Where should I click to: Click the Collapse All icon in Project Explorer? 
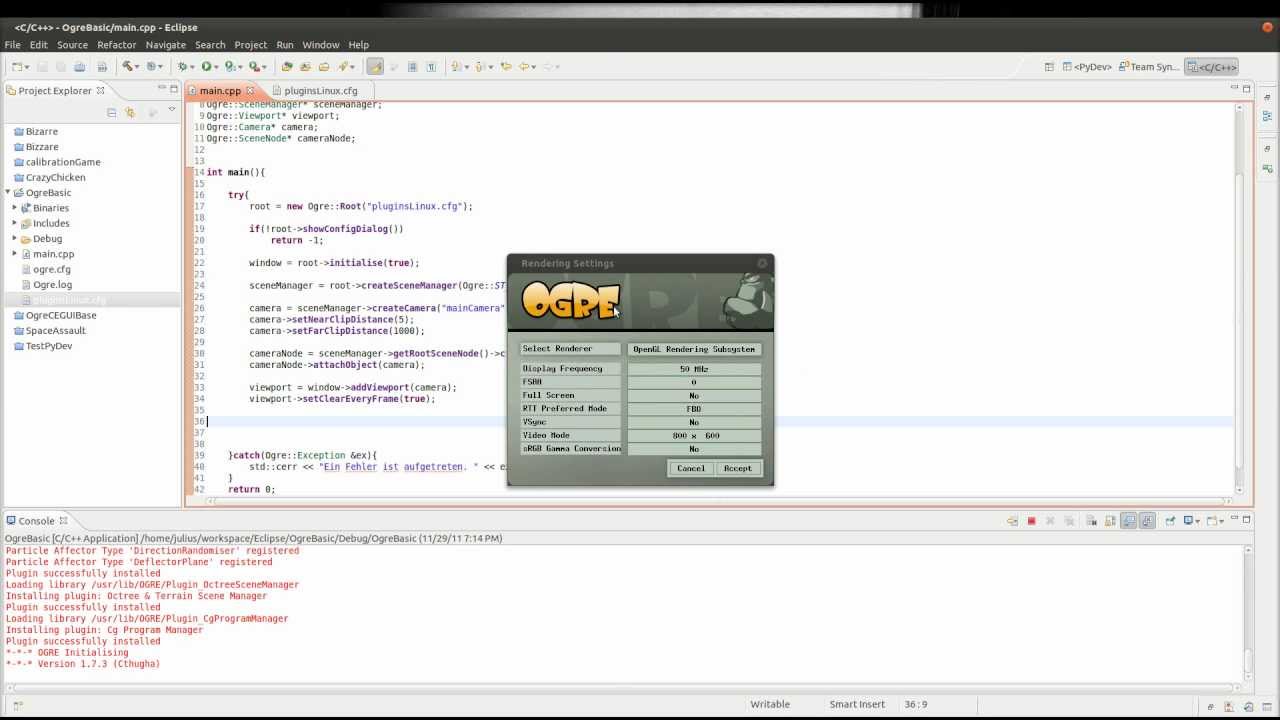coord(111,112)
